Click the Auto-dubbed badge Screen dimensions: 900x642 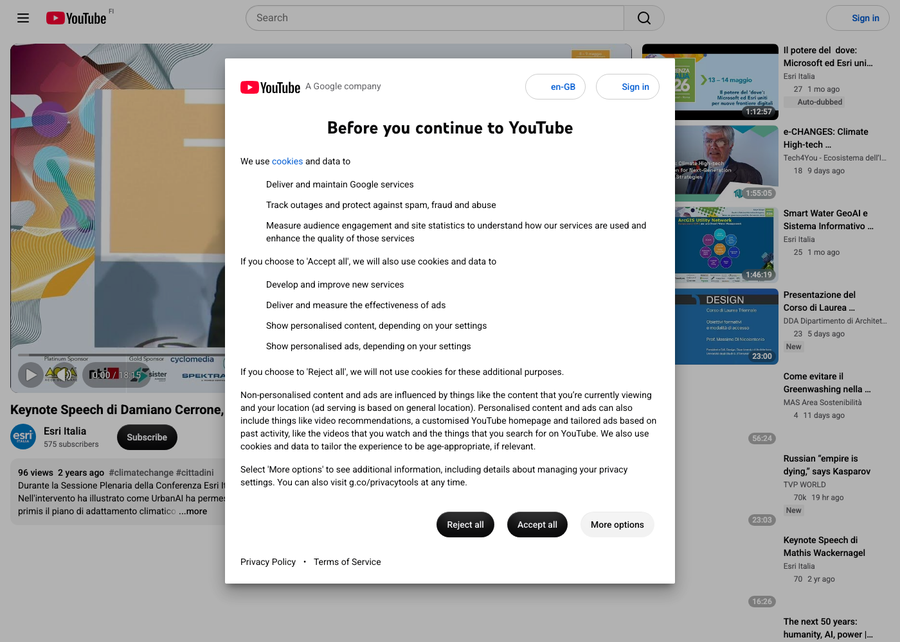[x=814, y=102]
